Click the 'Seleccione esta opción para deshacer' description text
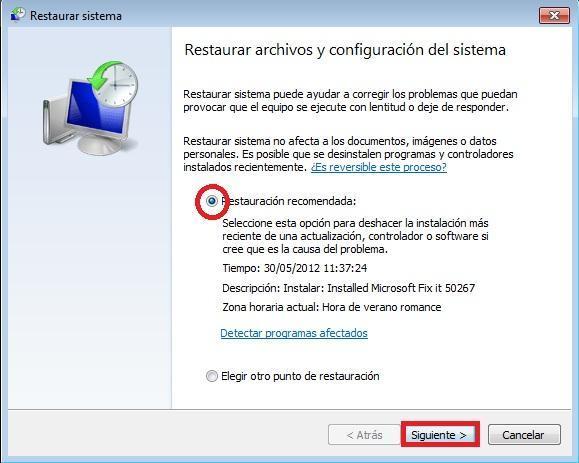 pos(355,236)
